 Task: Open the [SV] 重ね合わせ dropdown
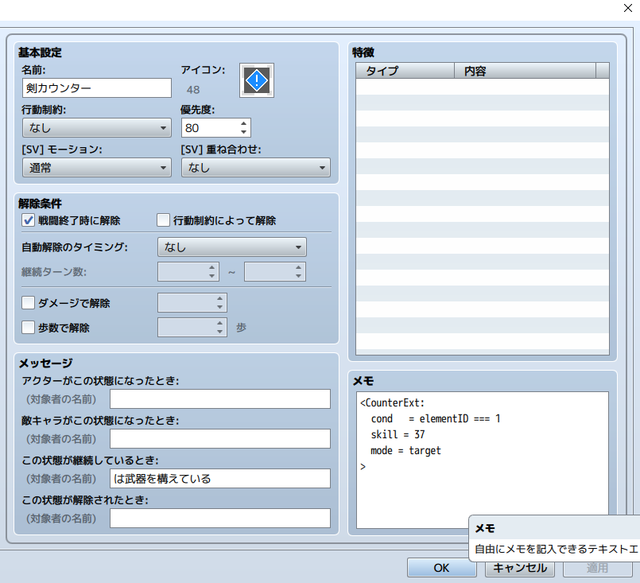pyautogui.click(x=256, y=168)
